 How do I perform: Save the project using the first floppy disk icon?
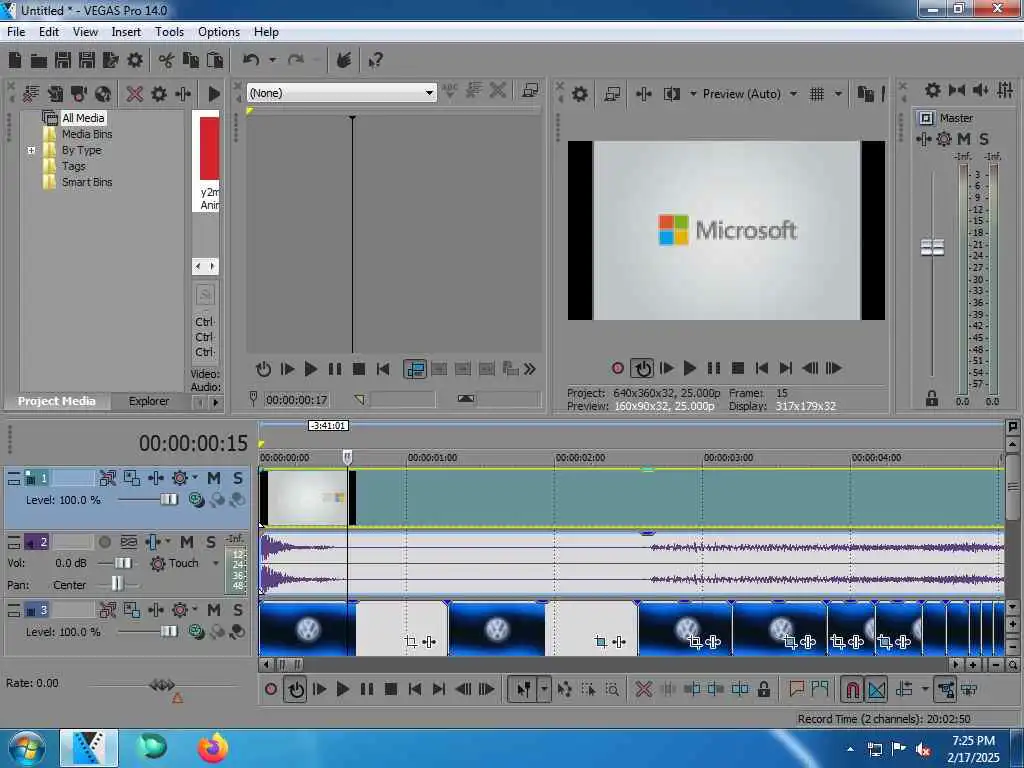pos(63,61)
